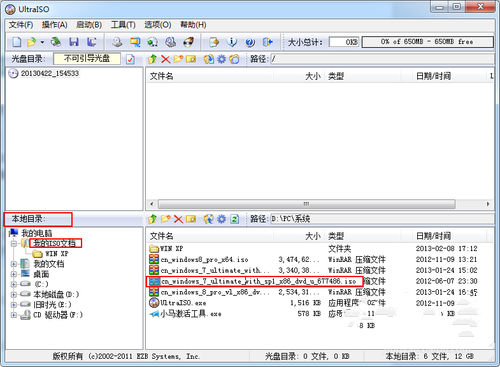Click Rename icon in disc toolbar

pos(191,59)
